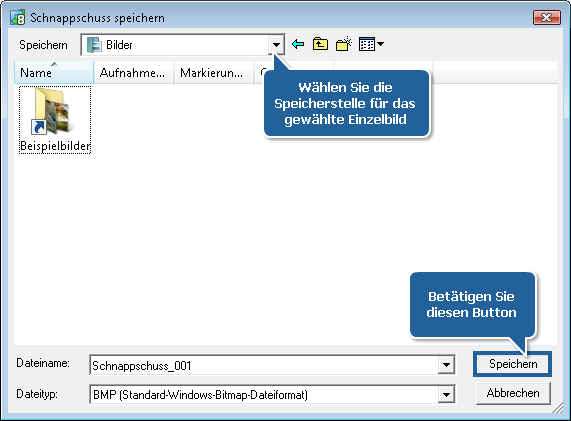Click the Speichern button
Viewport: 571px width, 421px height.
(x=512, y=364)
